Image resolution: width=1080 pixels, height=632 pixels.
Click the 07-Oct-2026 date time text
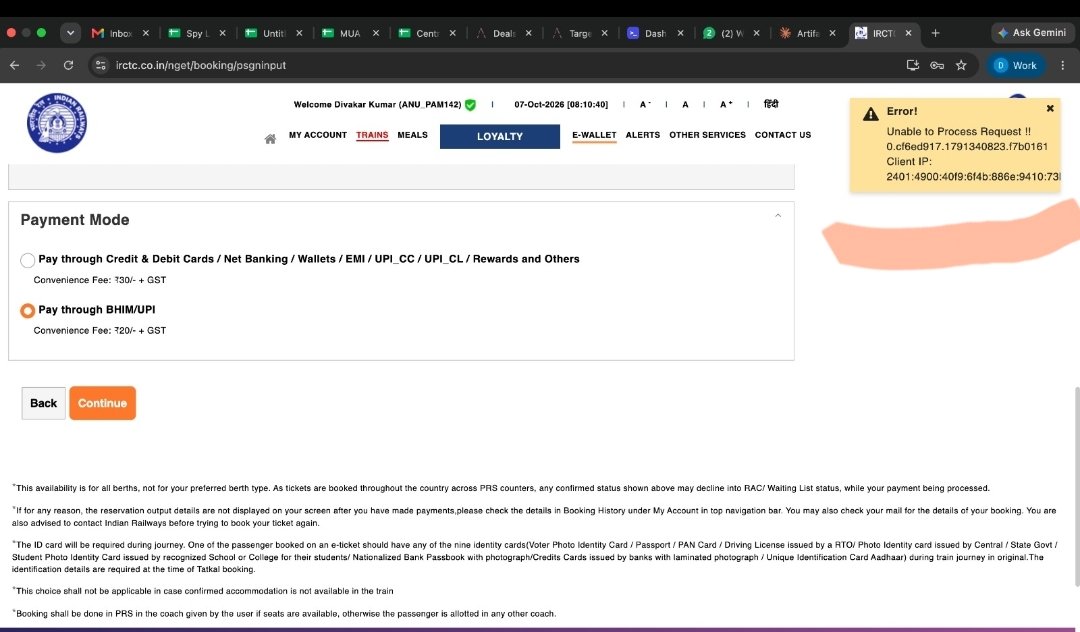coord(561,105)
